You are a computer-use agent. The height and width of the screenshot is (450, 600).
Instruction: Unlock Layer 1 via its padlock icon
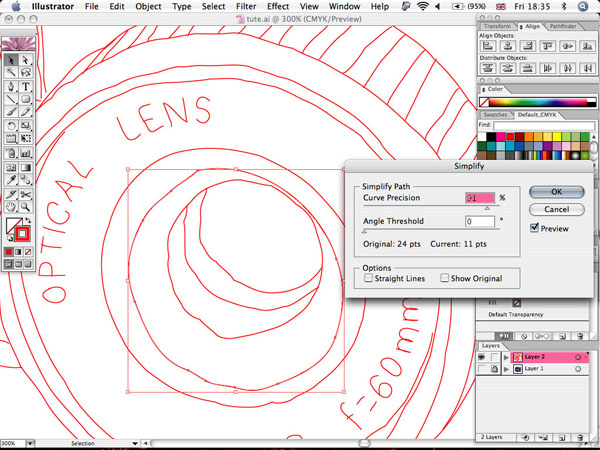click(x=494, y=368)
